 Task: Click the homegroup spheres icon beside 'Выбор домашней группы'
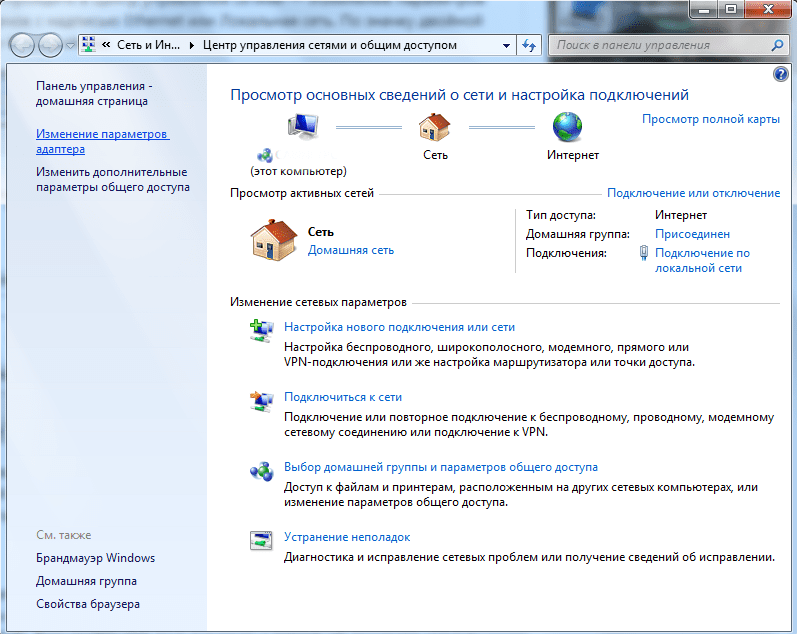tap(261, 471)
